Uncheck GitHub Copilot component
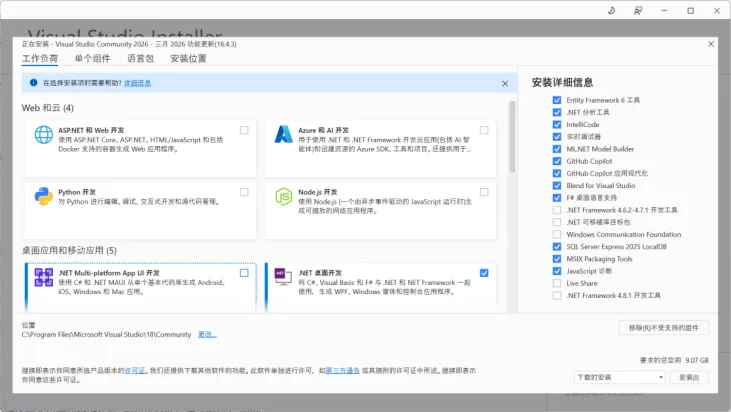This screenshot has width=731, height=412. [557, 161]
